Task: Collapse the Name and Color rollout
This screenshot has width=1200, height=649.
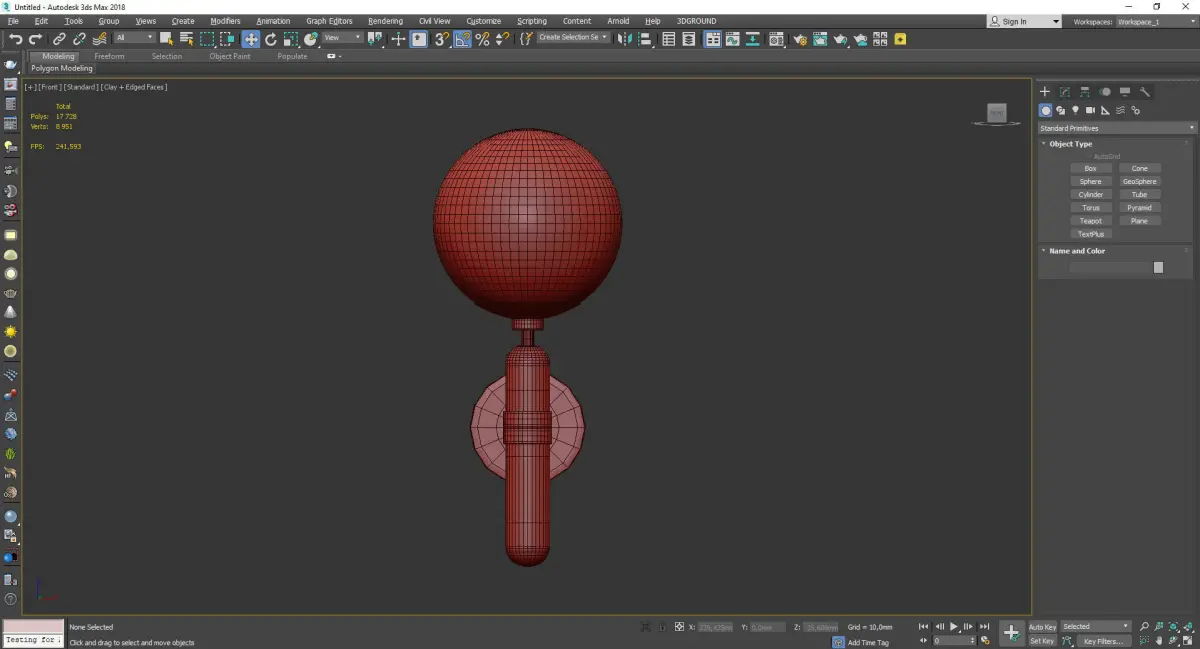Action: [1076, 251]
